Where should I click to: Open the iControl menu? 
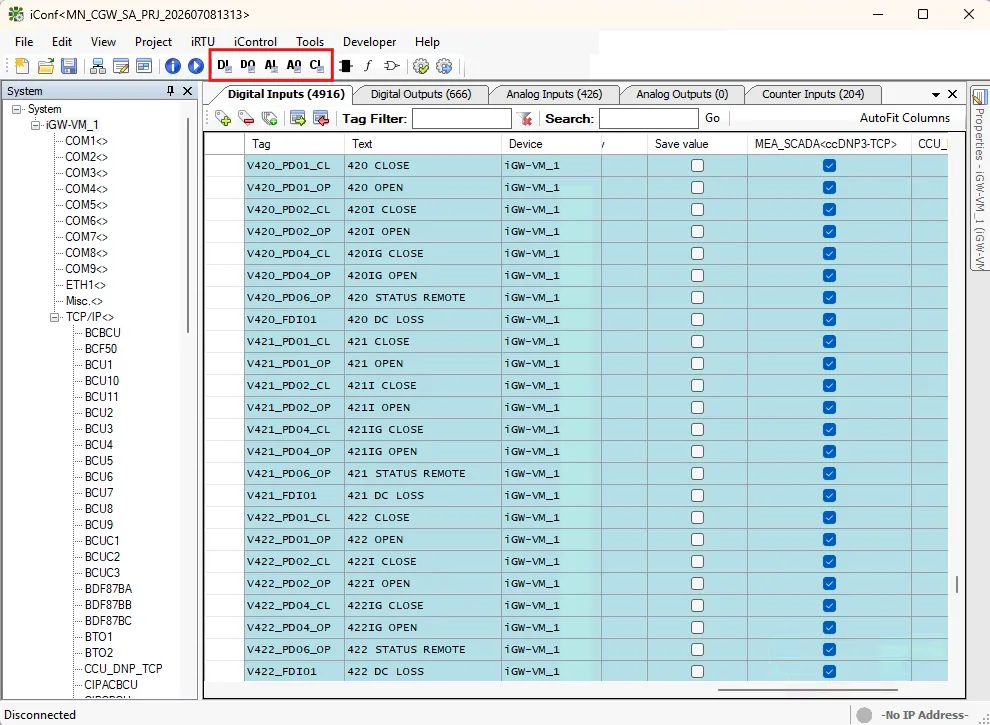255,42
